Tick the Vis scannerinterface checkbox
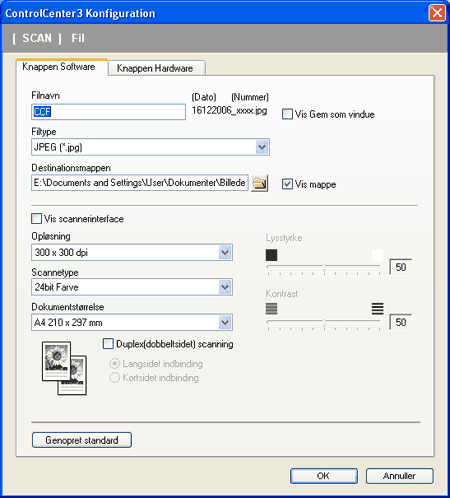This screenshot has height=498, width=450. [36, 219]
